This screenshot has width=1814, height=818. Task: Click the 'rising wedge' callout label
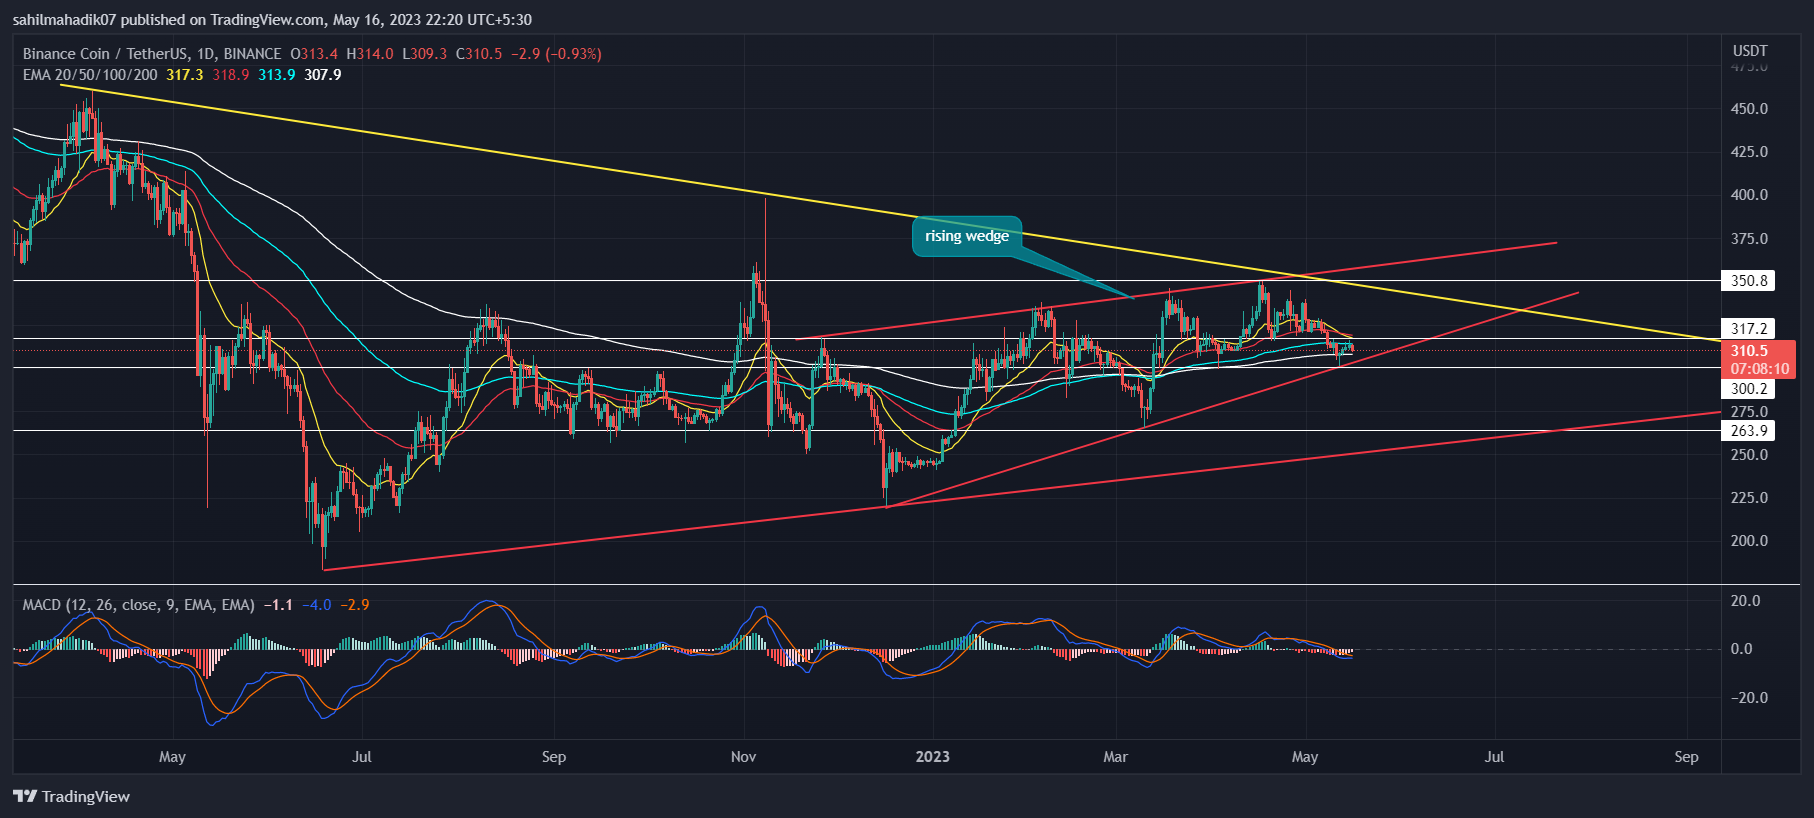[x=966, y=236]
